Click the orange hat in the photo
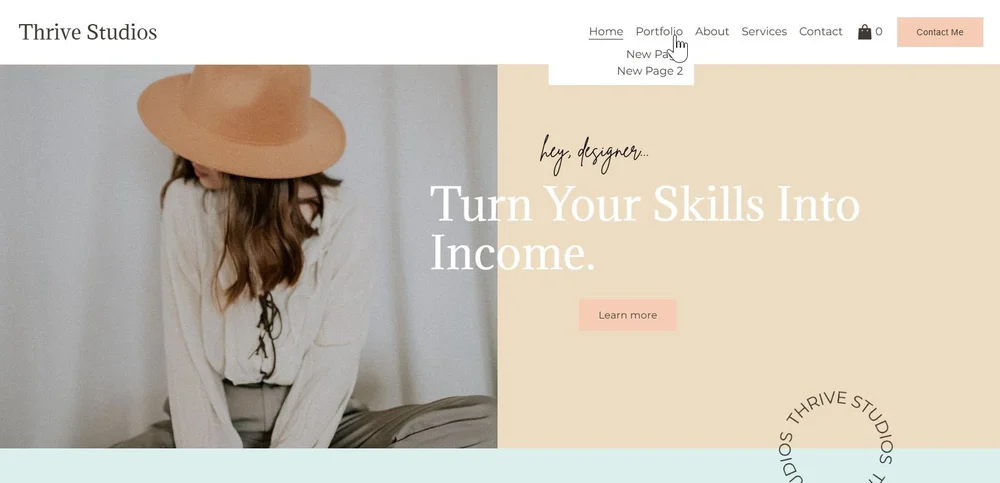Image resolution: width=1000 pixels, height=483 pixels. pos(242,119)
